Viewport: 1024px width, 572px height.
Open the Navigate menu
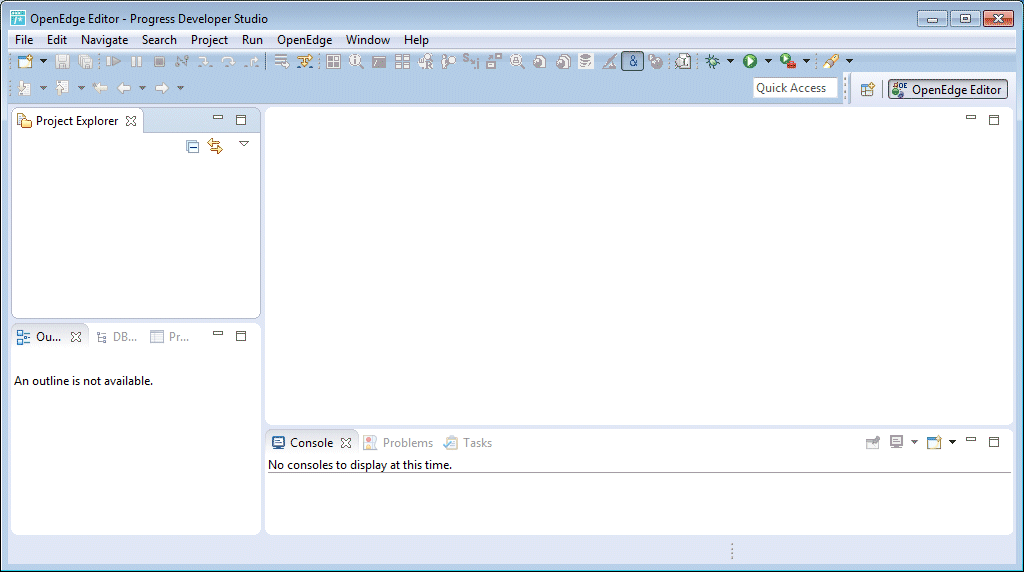coord(104,40)
